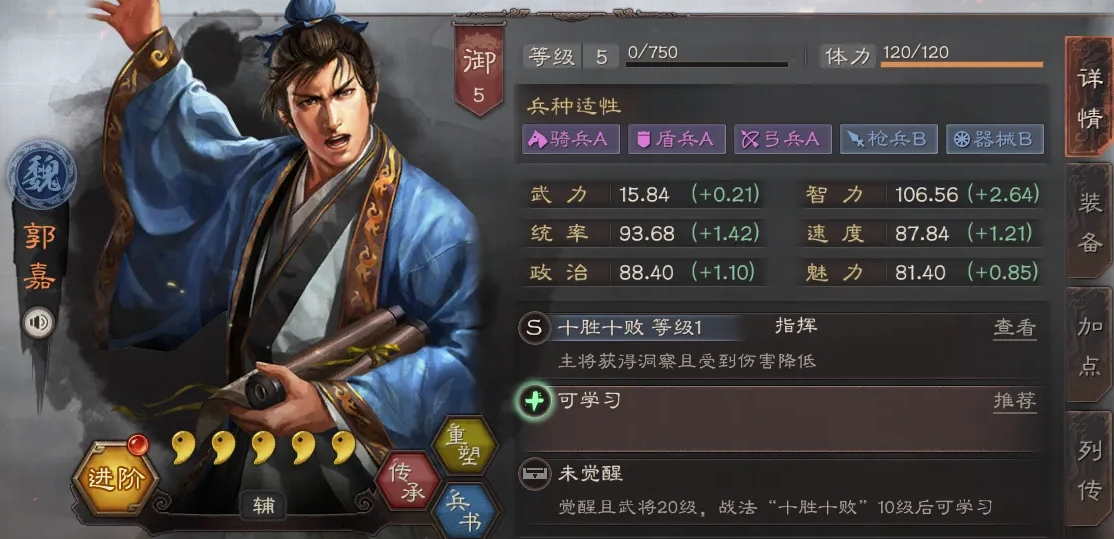The image size is (1114, 539).
Task: Select the 骑兵A cavalry aptitude badge
Action: click(x=571, y=139)
